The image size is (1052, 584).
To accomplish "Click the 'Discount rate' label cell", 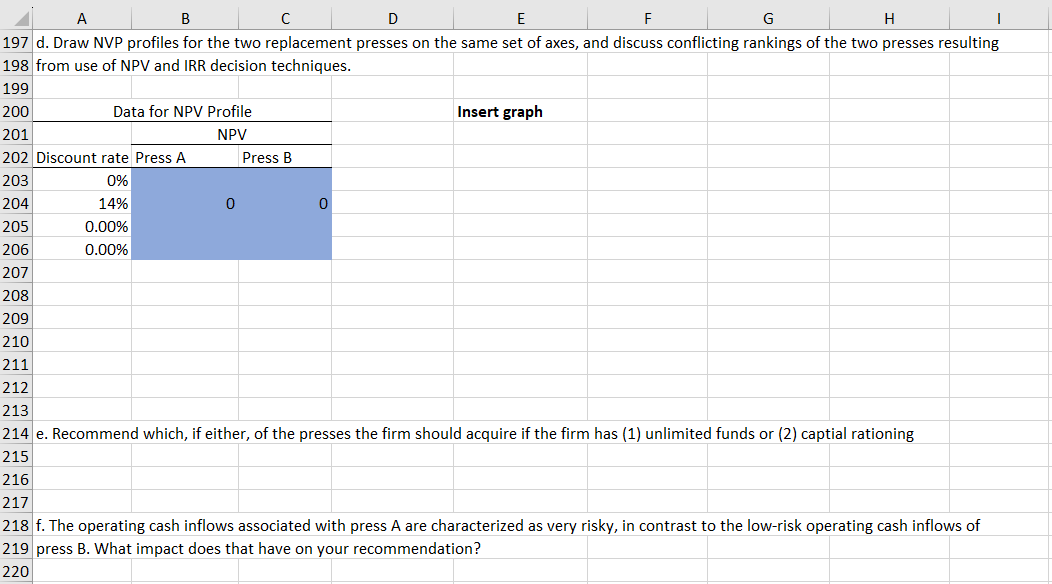I will (82, 157).
